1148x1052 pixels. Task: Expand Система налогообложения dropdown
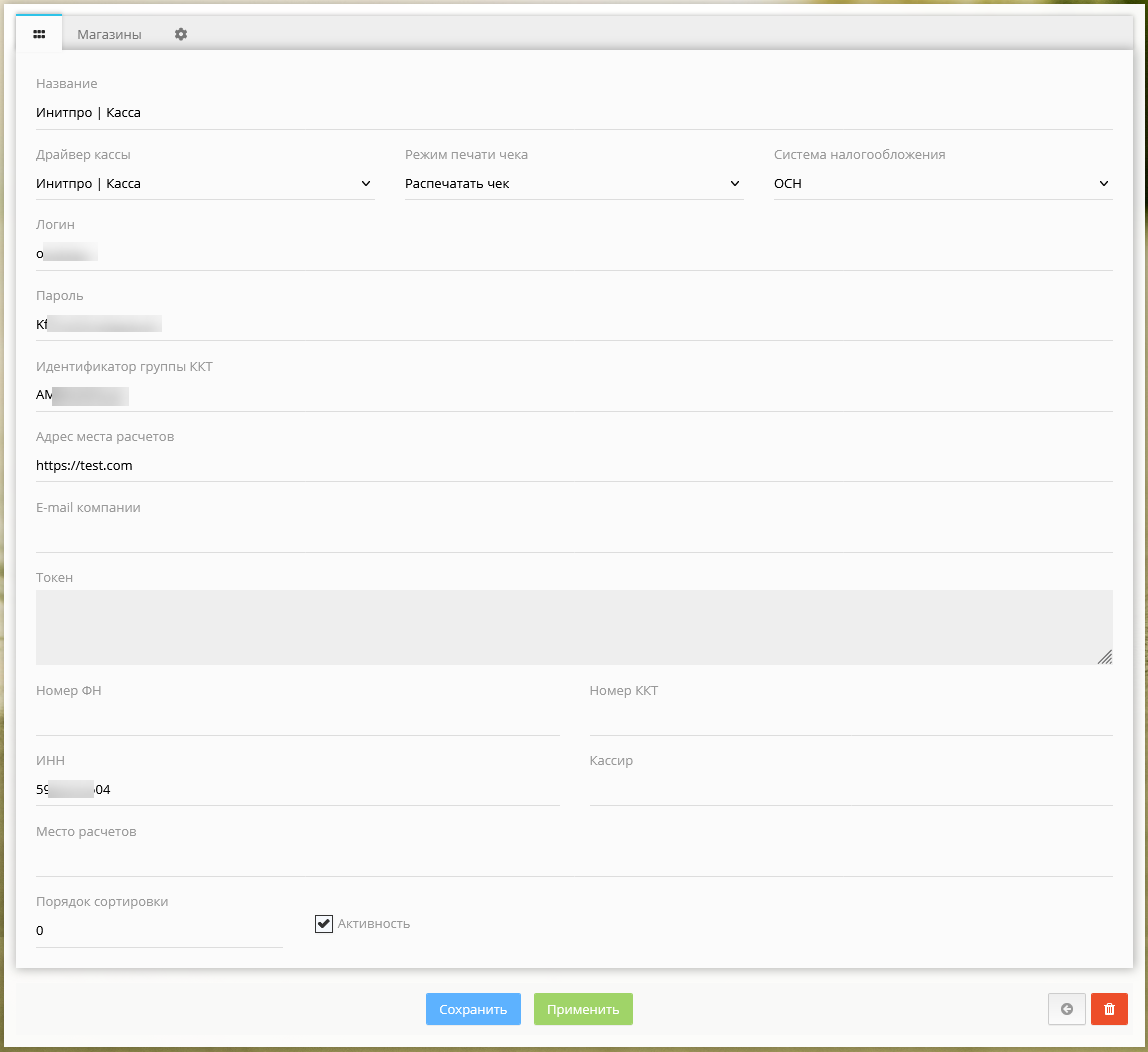(942, 184)
